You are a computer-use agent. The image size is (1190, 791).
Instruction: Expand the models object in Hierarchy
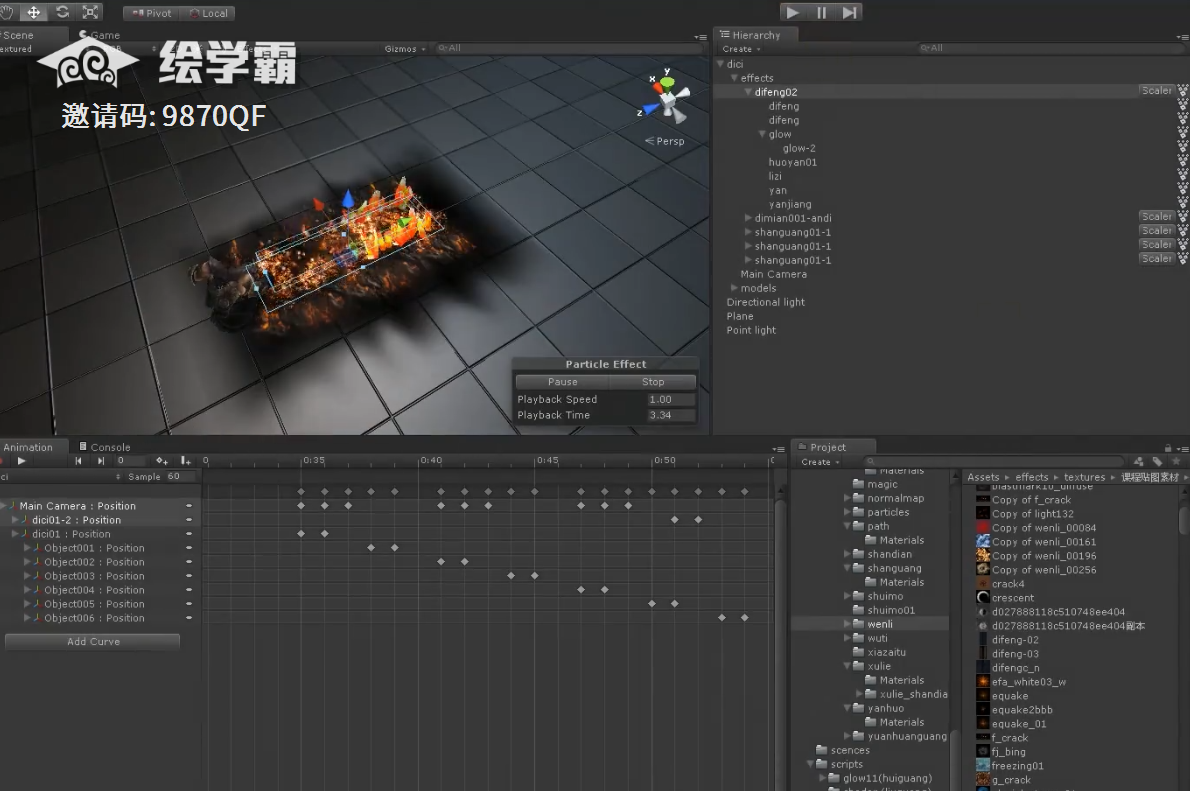pos(734,288)
